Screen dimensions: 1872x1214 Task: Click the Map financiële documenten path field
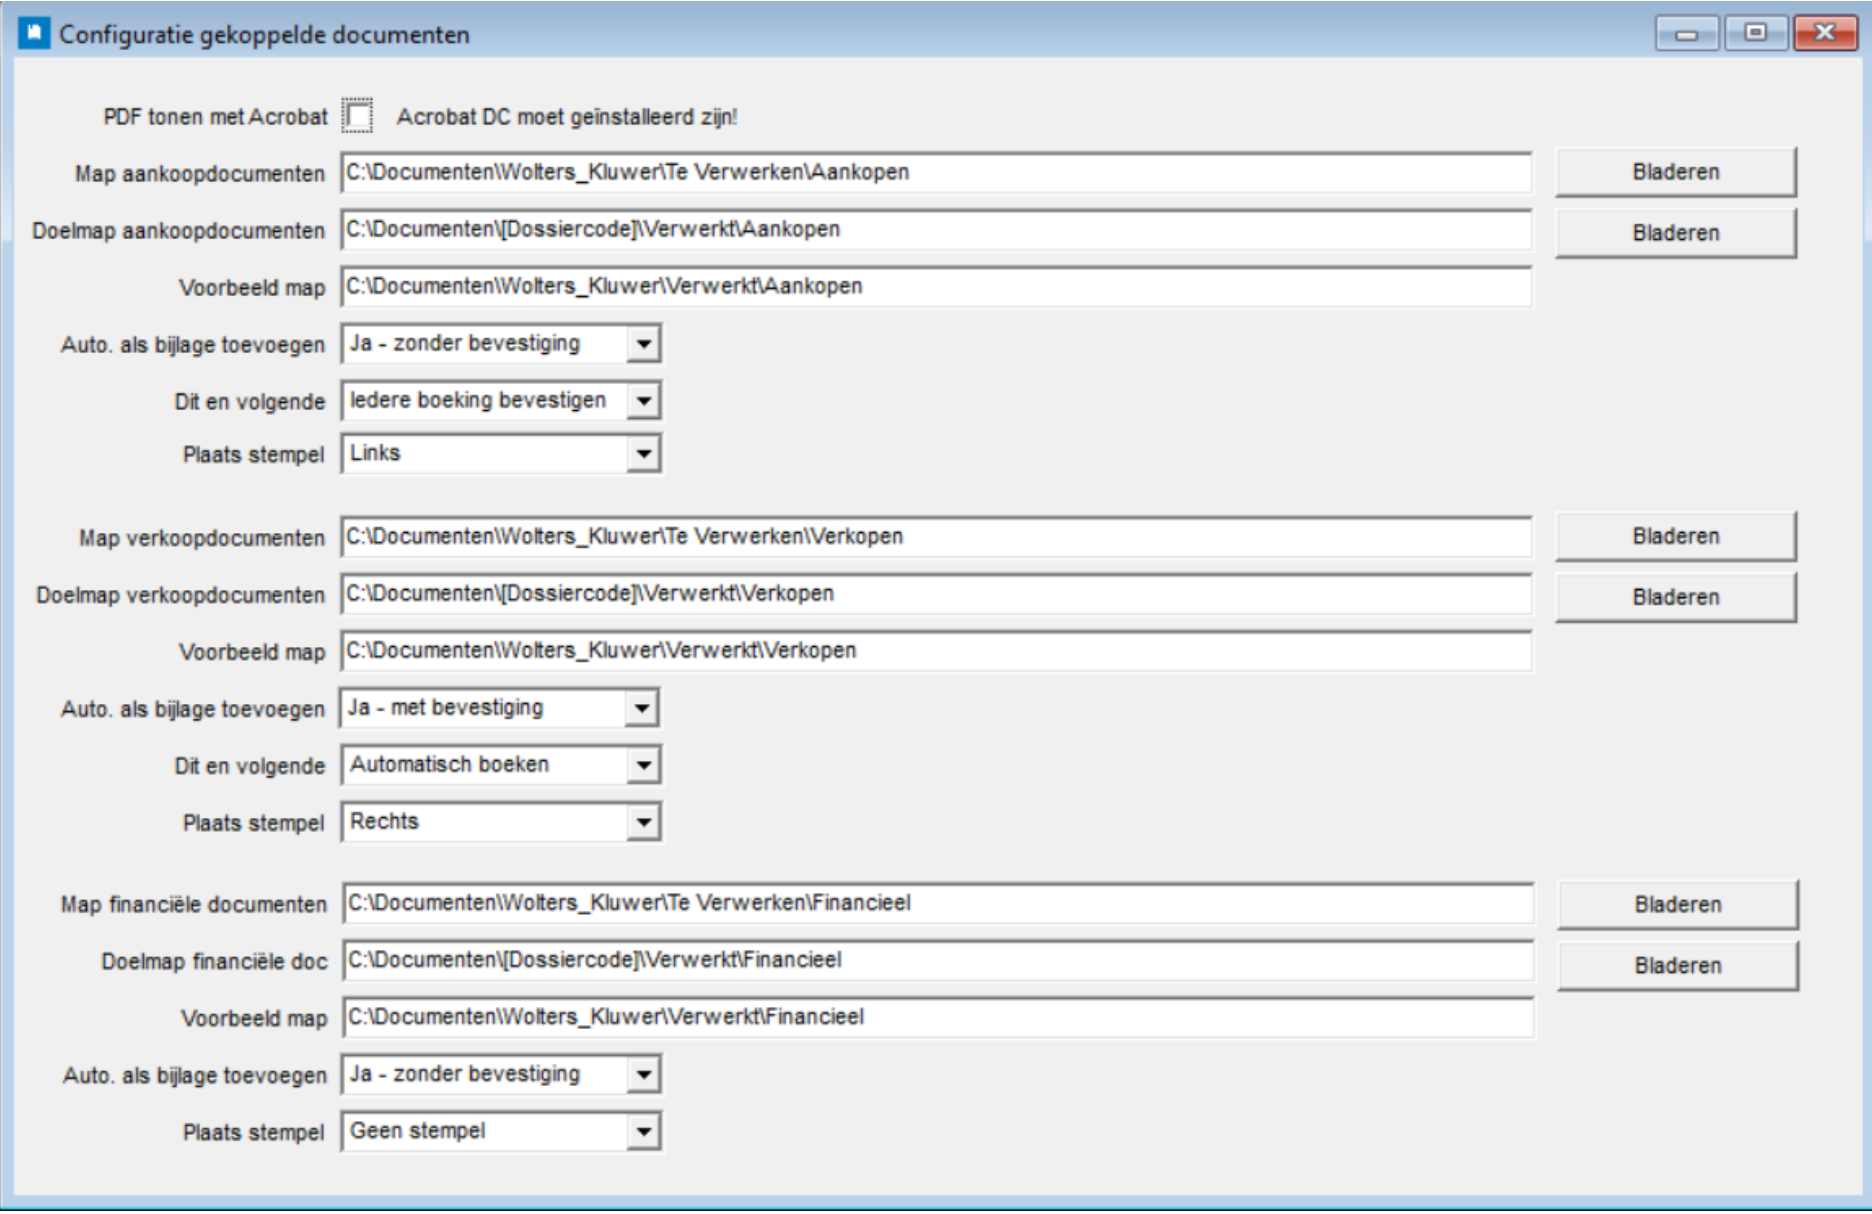point(938,903)
